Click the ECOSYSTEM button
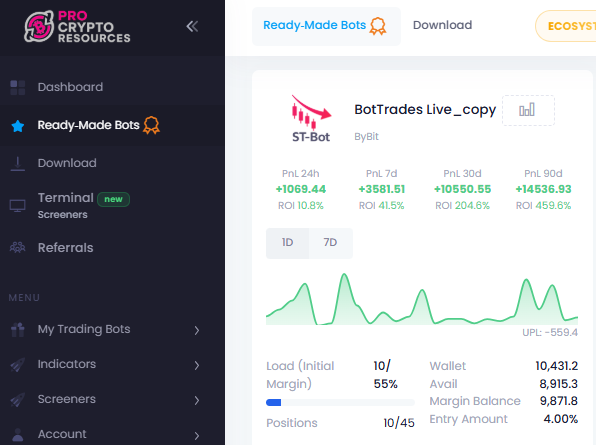596x445 pixels. coord(566,26)
